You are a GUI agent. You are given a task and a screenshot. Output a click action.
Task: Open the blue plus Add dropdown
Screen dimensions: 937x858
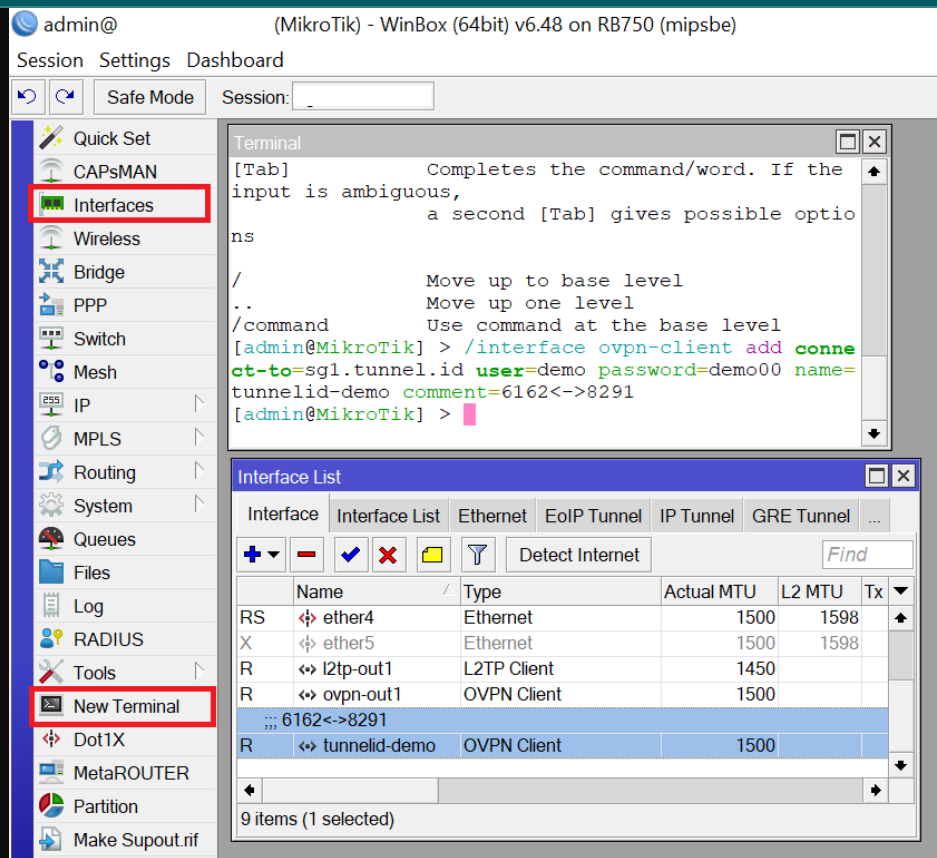point(262,554)
